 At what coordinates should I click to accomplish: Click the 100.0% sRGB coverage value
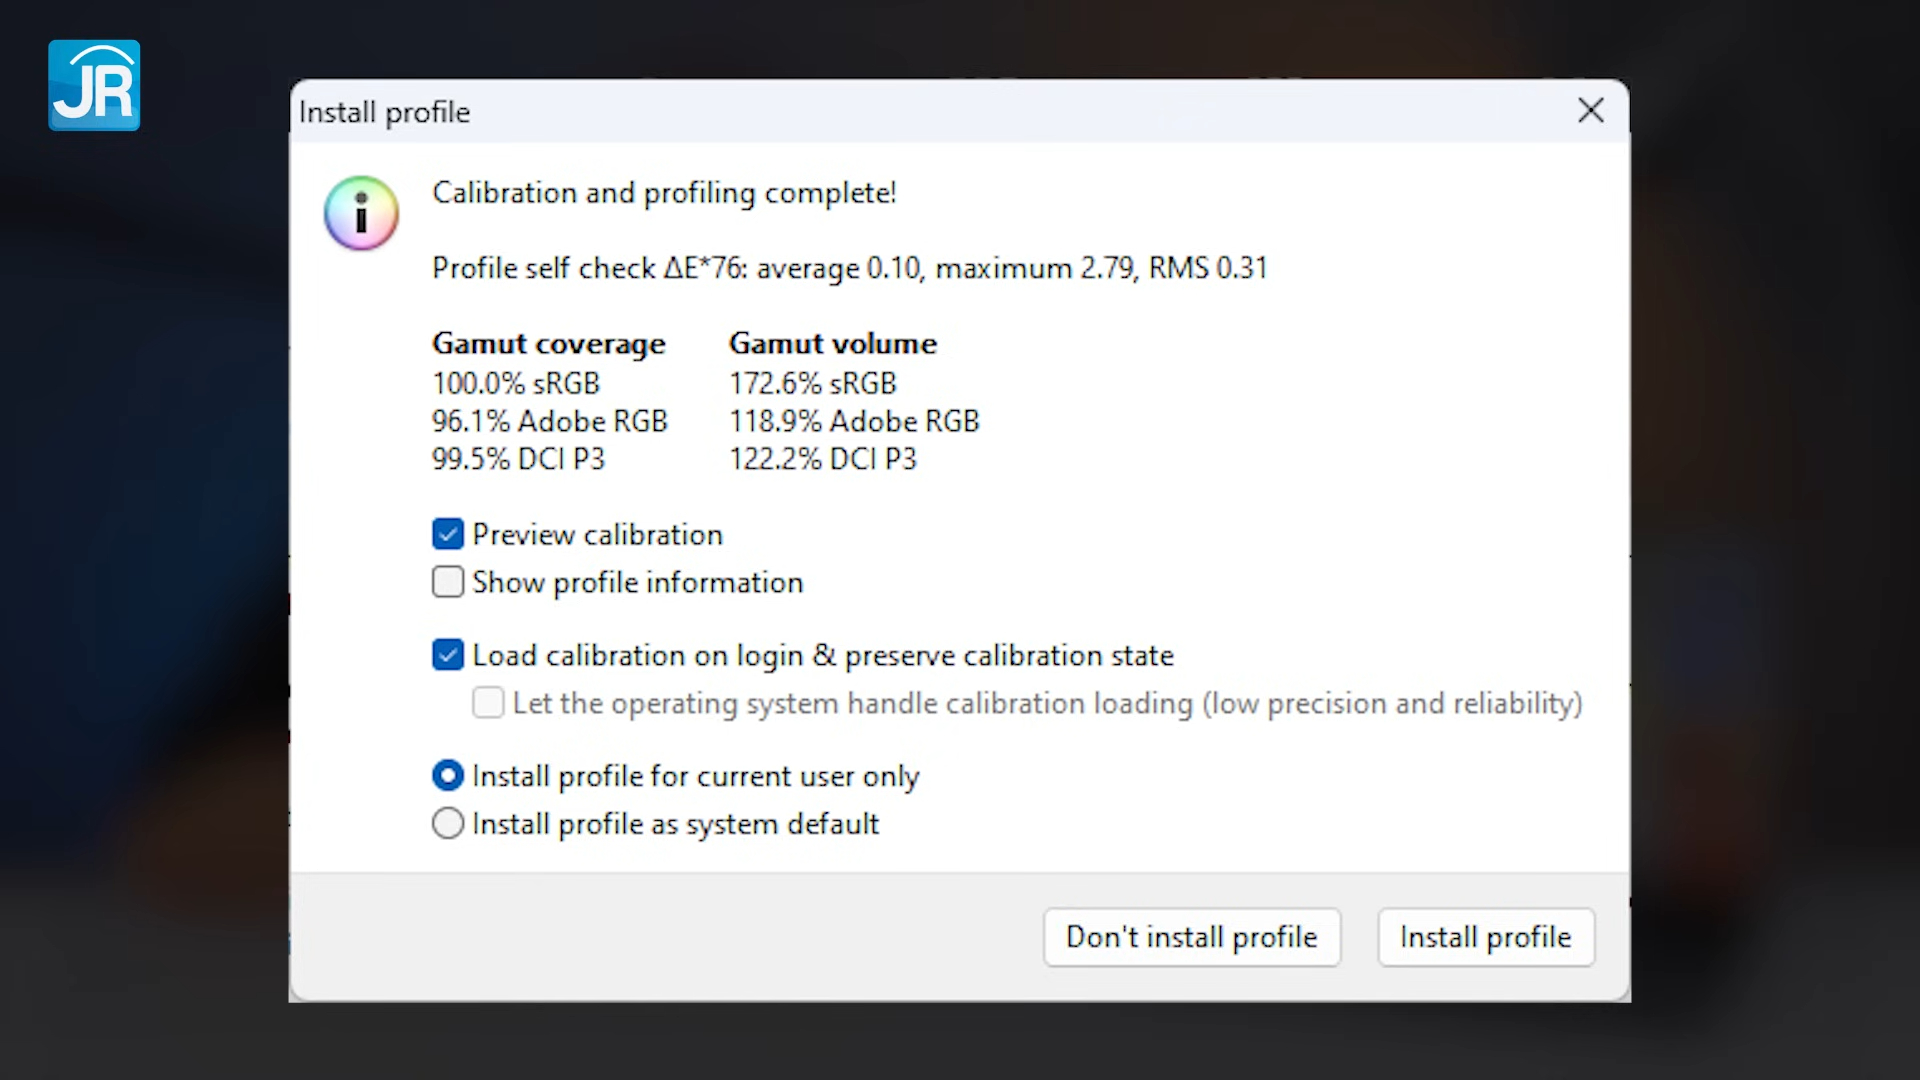516,383
